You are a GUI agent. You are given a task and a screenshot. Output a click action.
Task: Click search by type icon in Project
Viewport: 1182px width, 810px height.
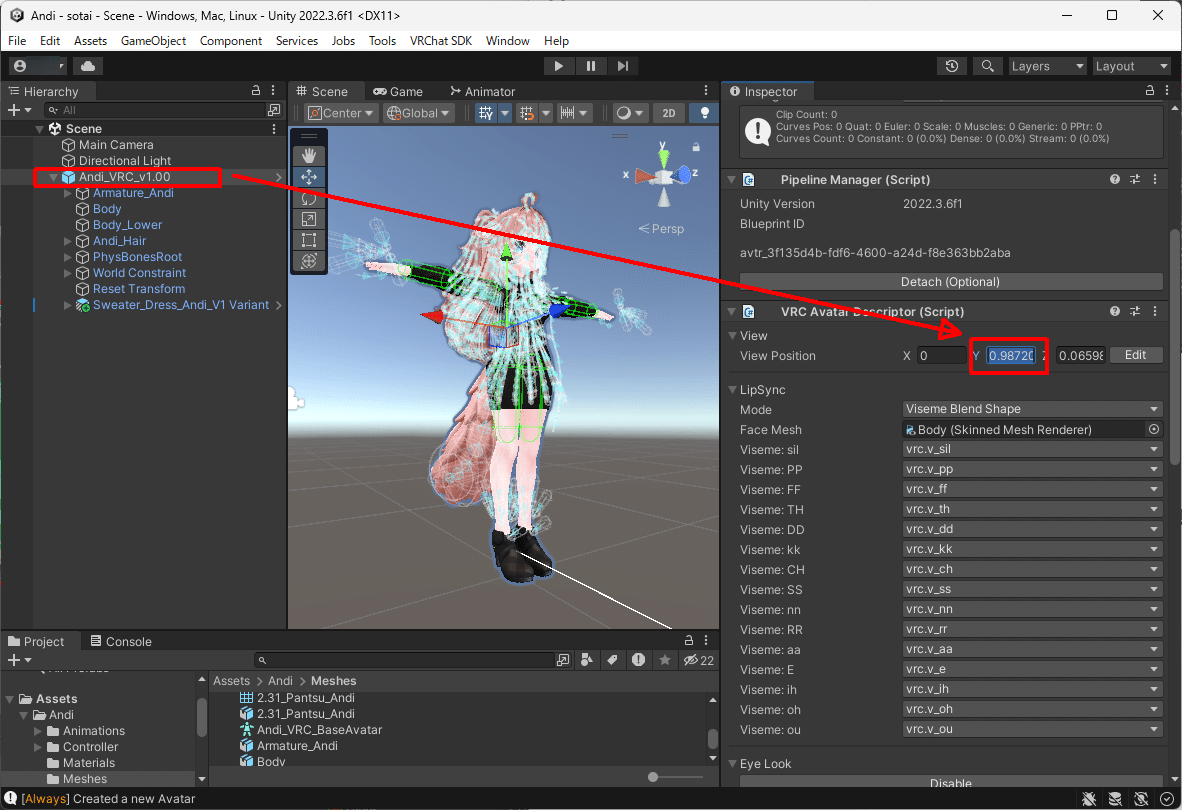tap(587, 660)
